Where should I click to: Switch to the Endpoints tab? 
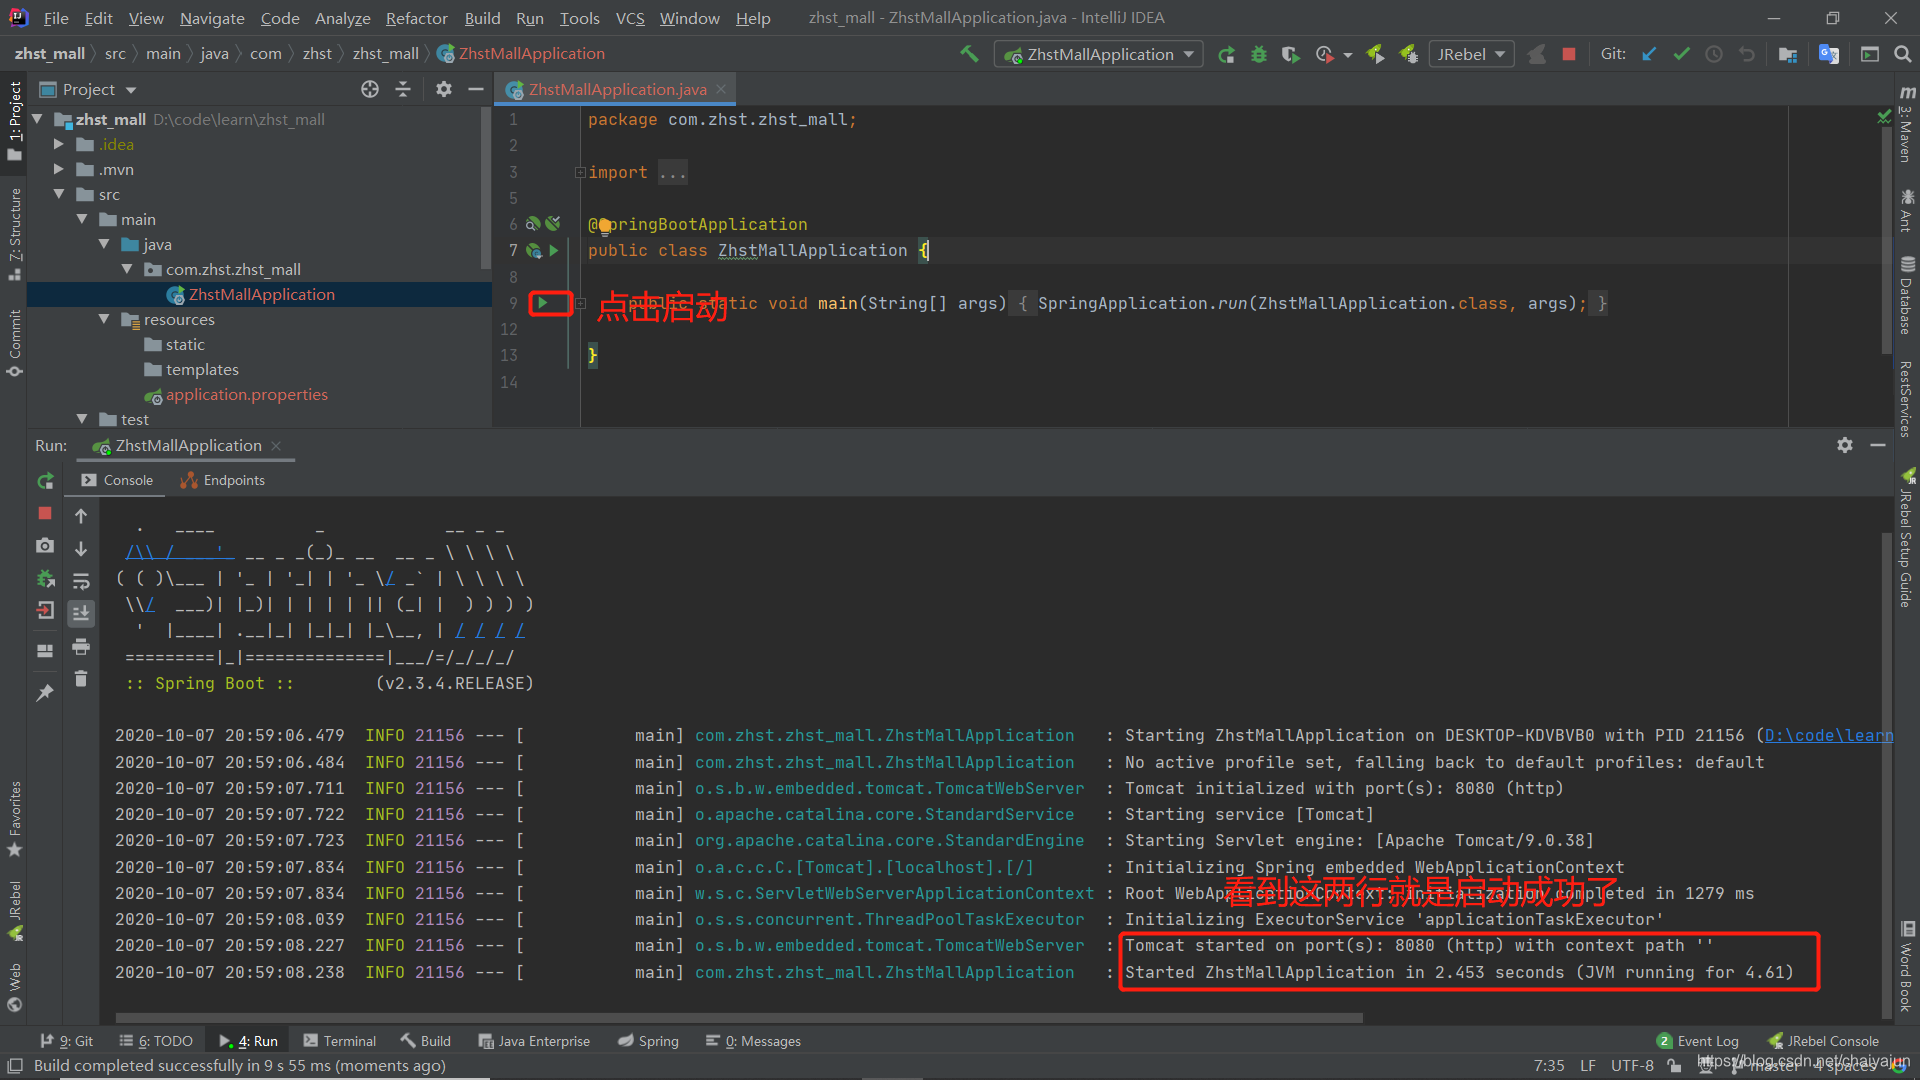(222, 480)
